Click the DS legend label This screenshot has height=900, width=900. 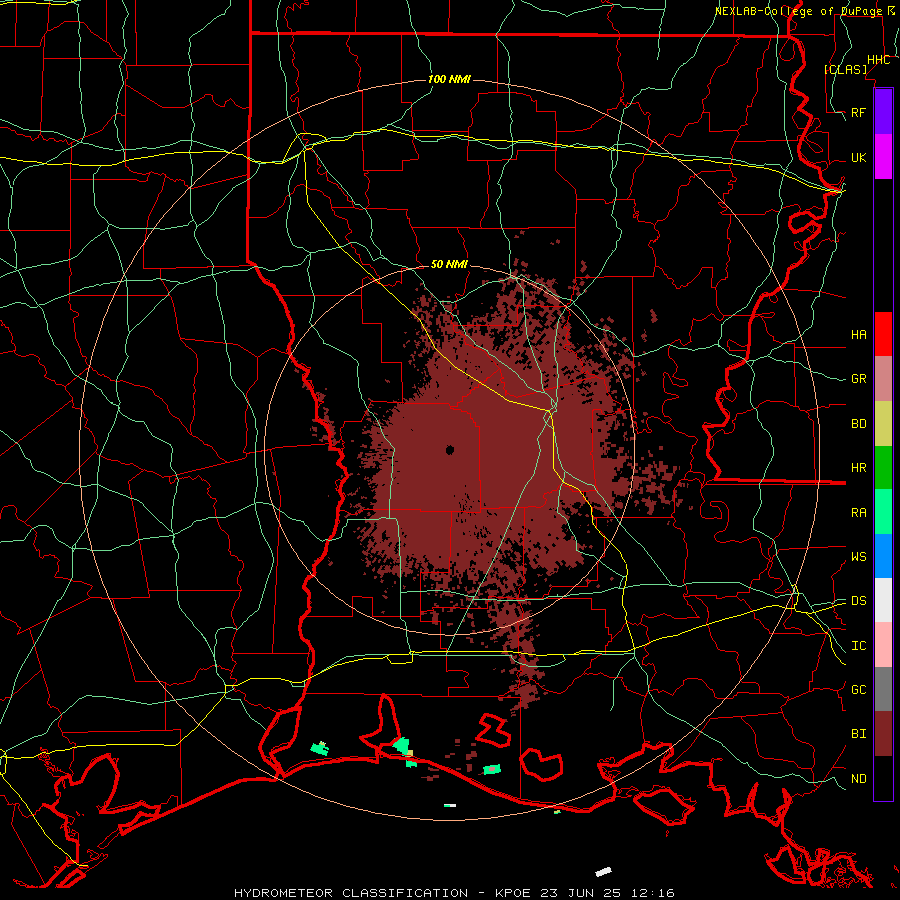(858, 600)
